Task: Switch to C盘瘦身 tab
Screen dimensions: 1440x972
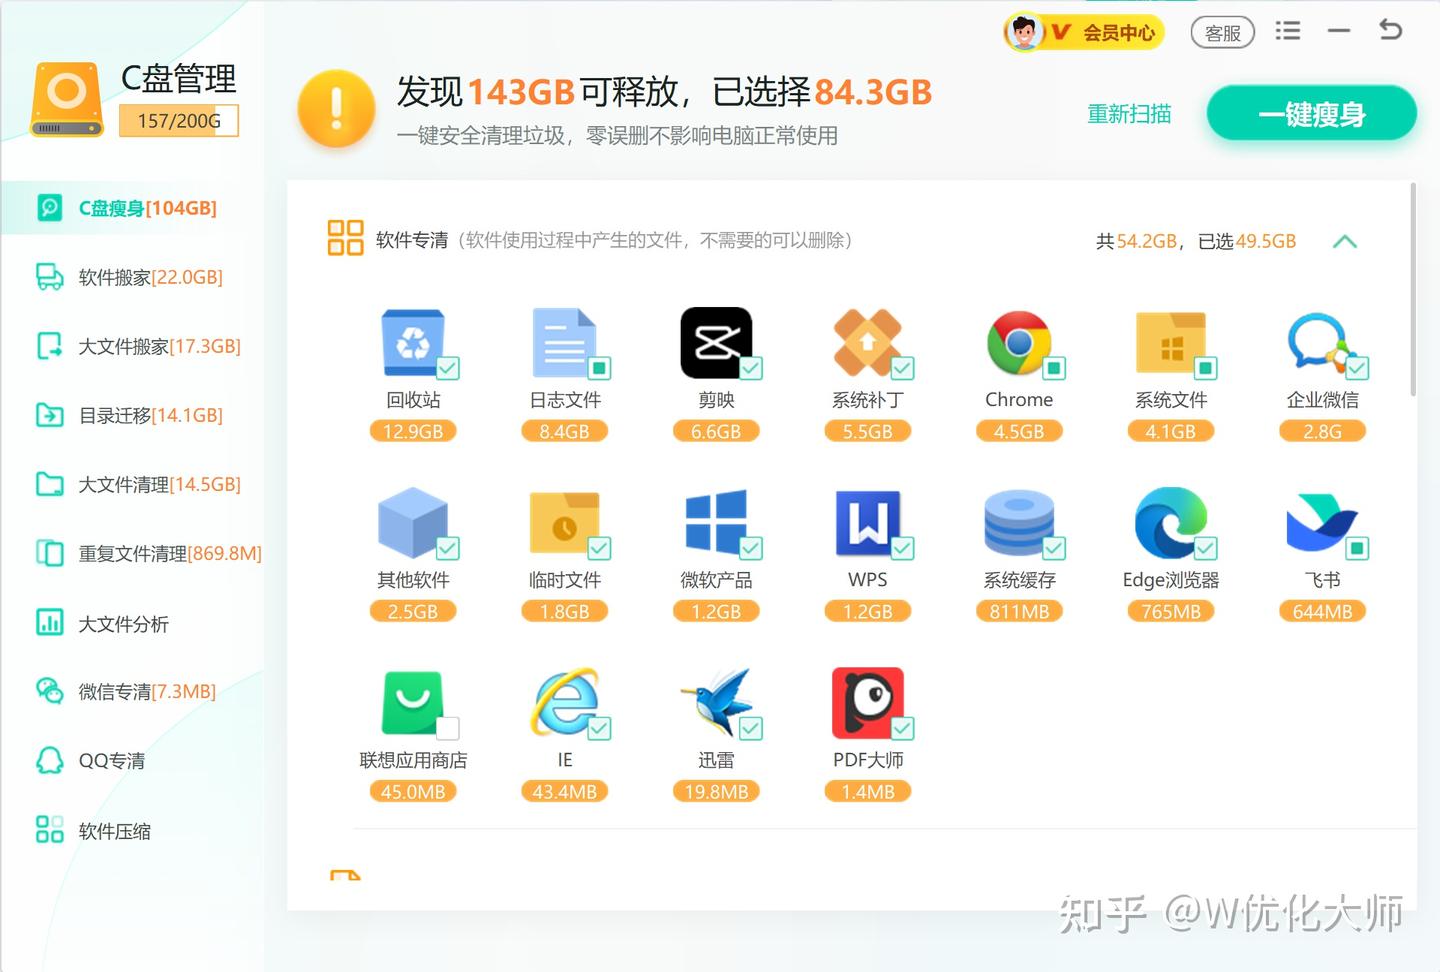Action: (x=131, y=208)
